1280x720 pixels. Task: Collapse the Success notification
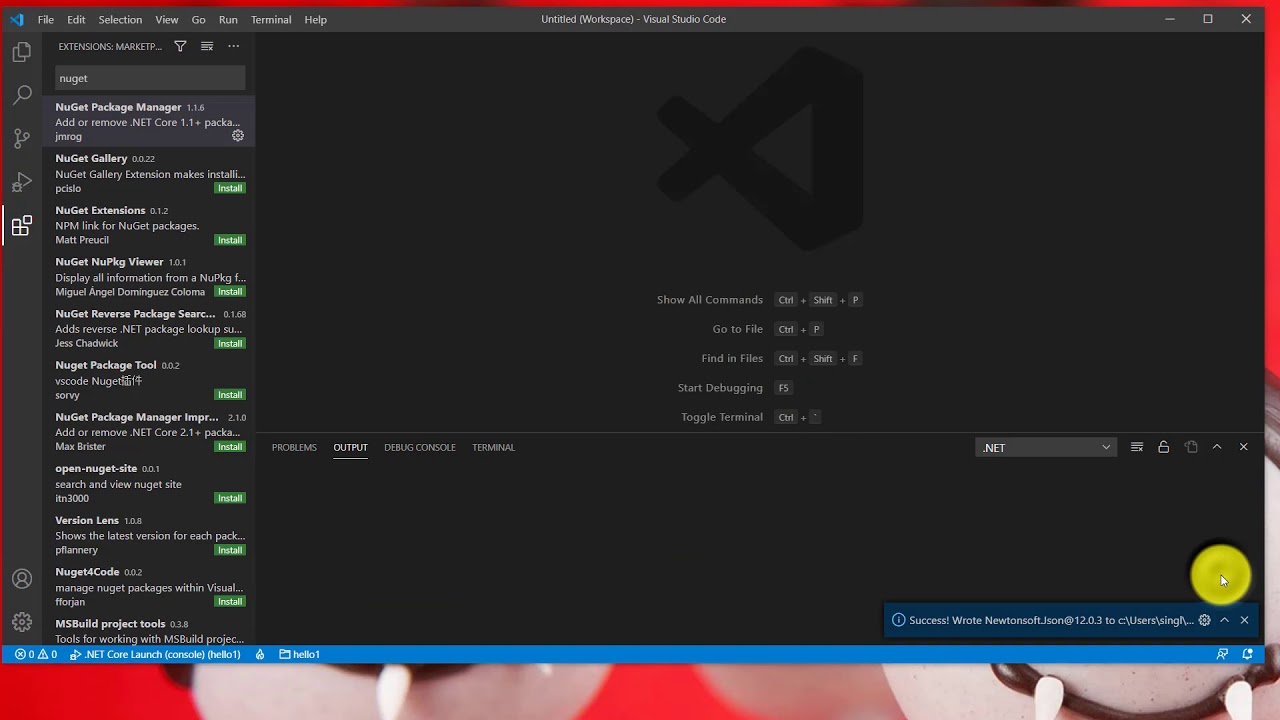coord(1224,620)
